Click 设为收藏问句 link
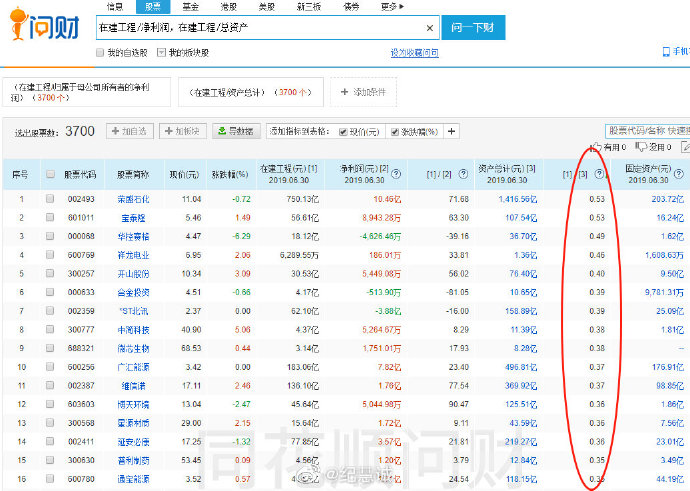Viewport: 690px width, 491px height. click(x=415, y=53)
